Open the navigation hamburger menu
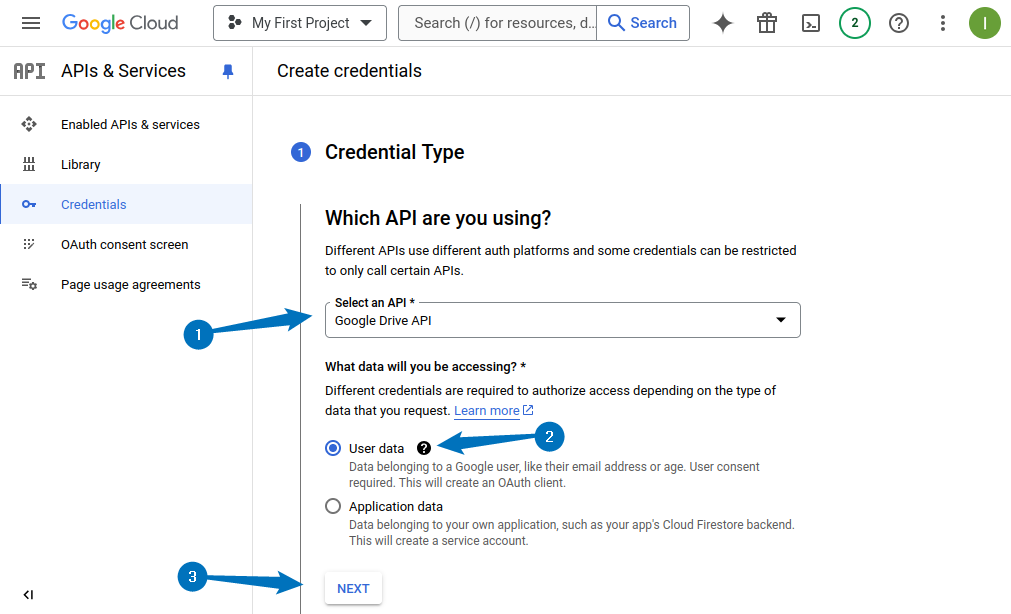Screen dimensions: 1011x614 (31, 22)
